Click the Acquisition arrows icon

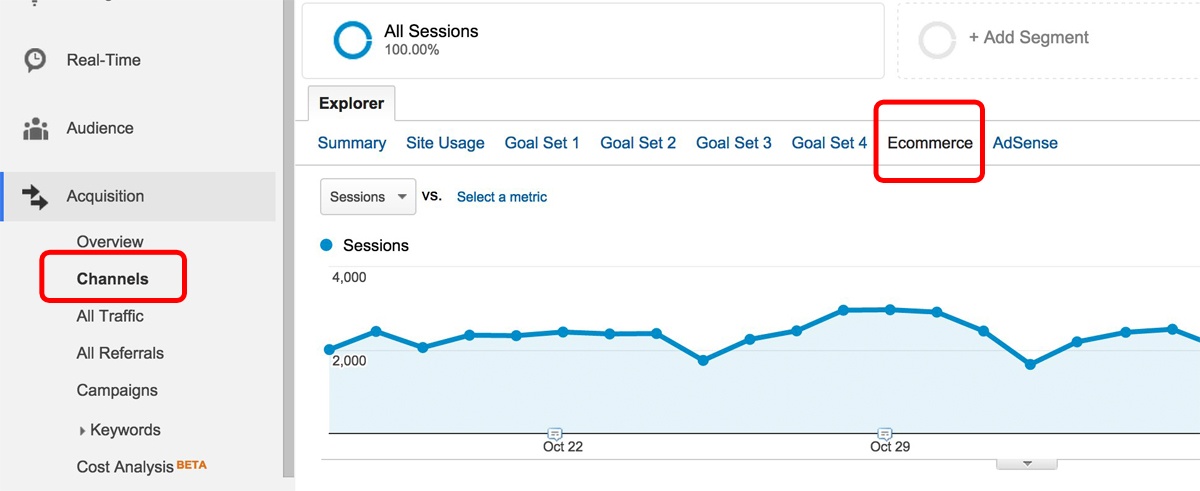(35, 197)
